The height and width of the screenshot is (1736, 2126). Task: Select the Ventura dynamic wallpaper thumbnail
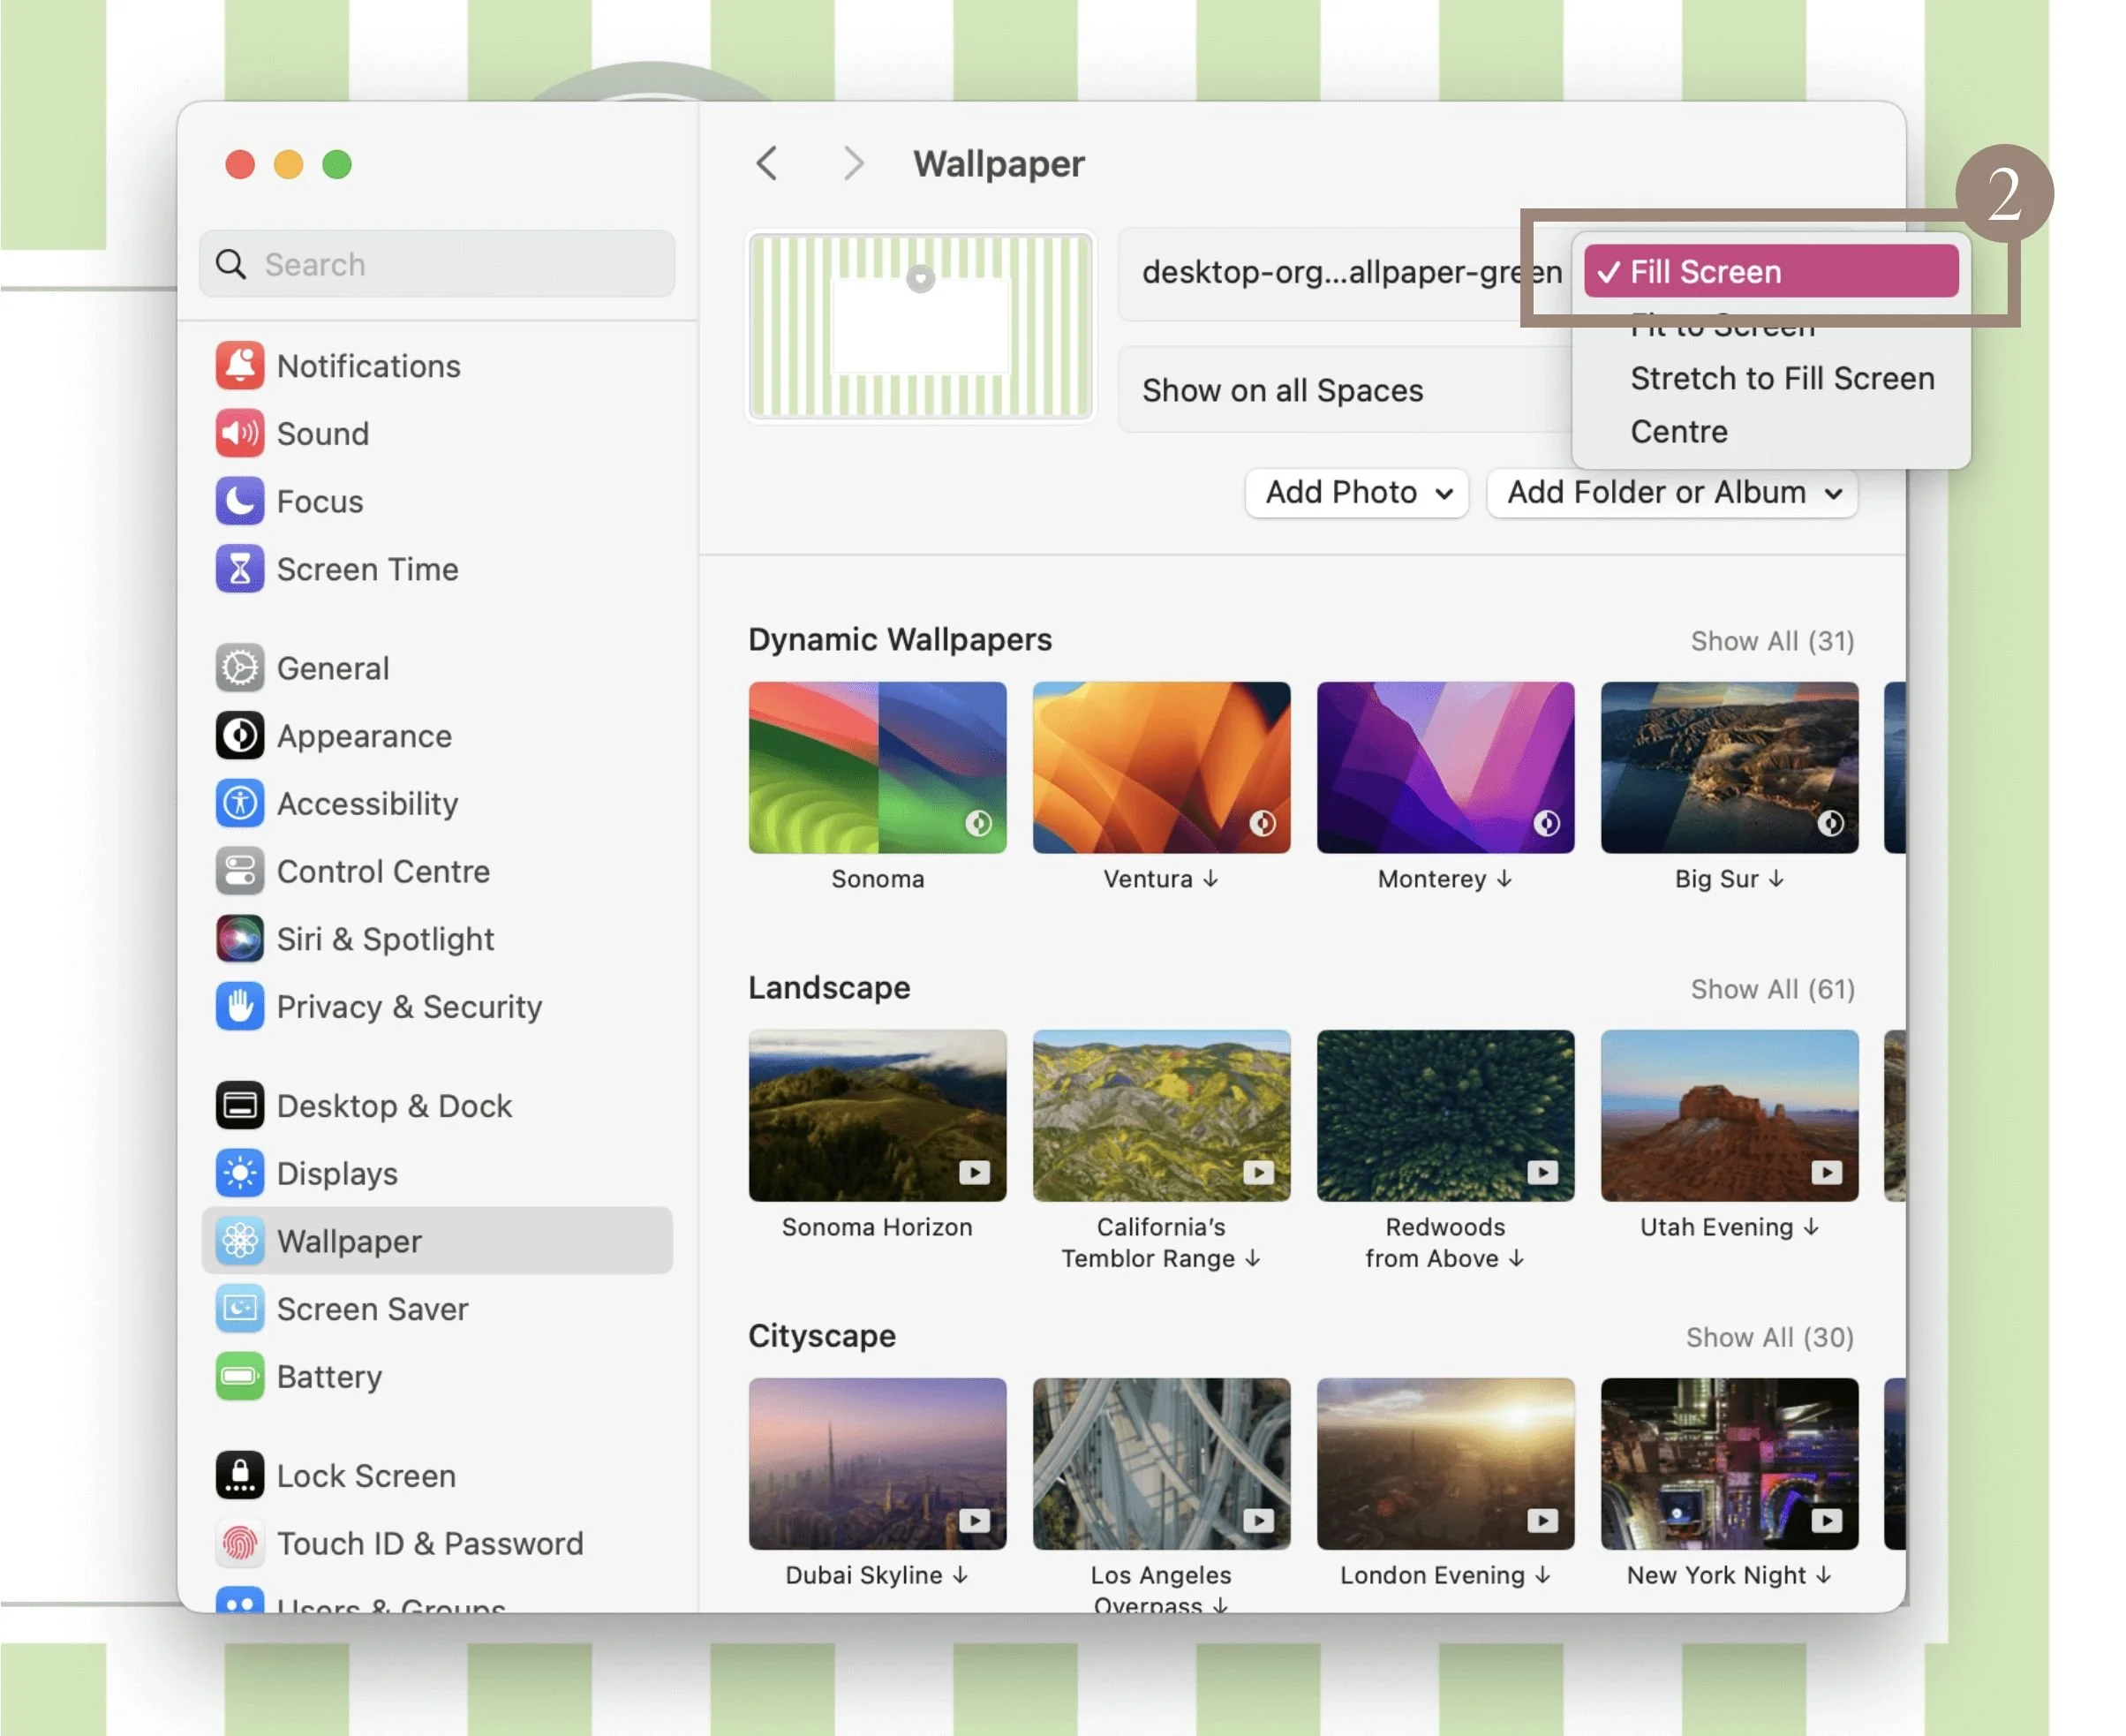[x=1161, y=768]
